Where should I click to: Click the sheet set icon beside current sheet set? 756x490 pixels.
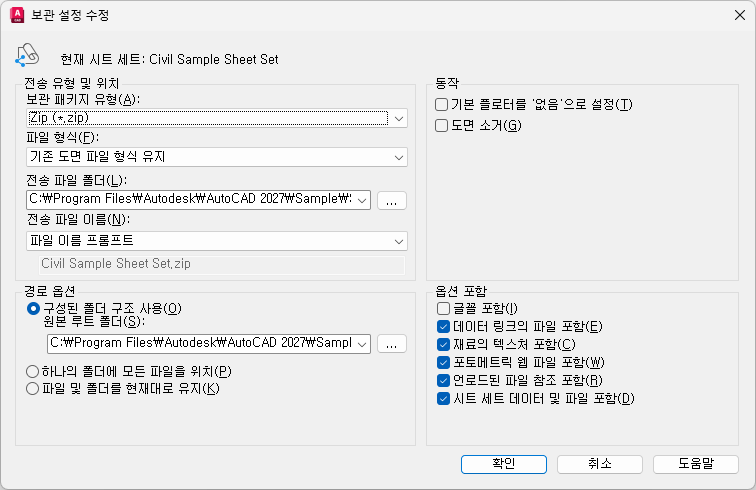pos(26,57)
